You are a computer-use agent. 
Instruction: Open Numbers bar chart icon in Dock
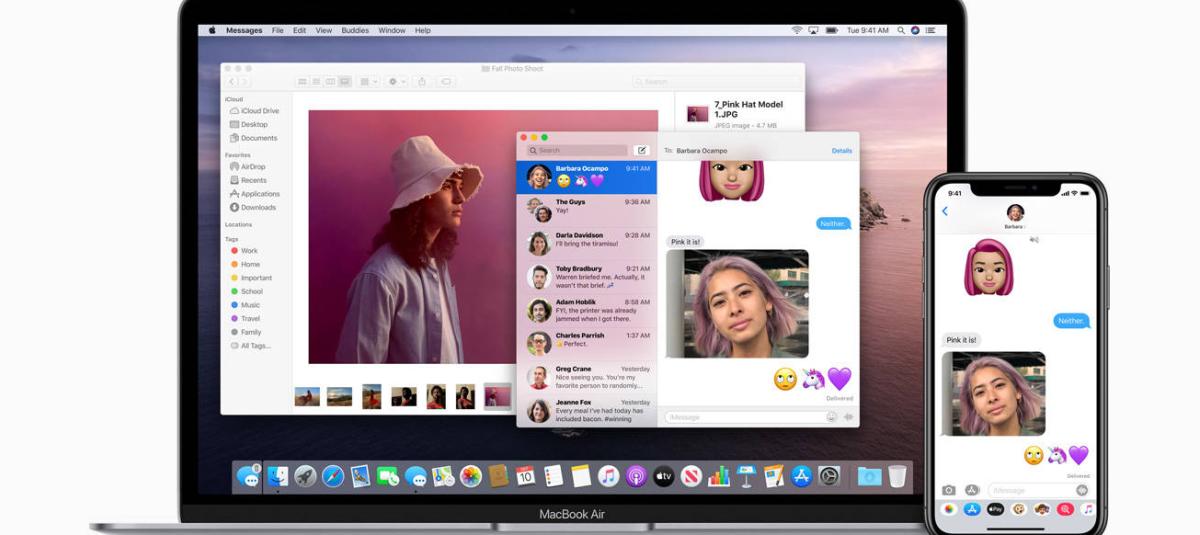pyautogui.click(x=719, y=476)
